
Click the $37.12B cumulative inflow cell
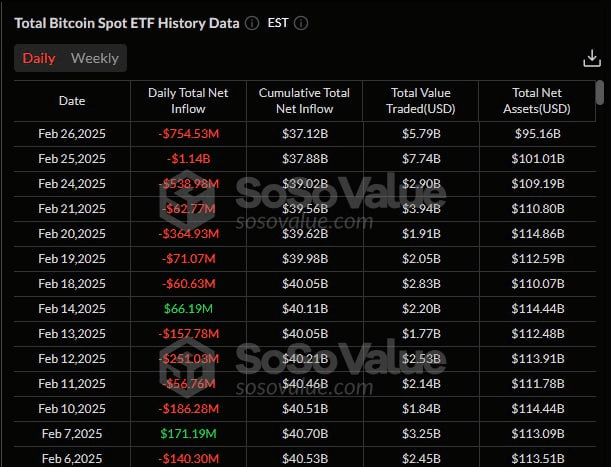click(x=304, y=134)
